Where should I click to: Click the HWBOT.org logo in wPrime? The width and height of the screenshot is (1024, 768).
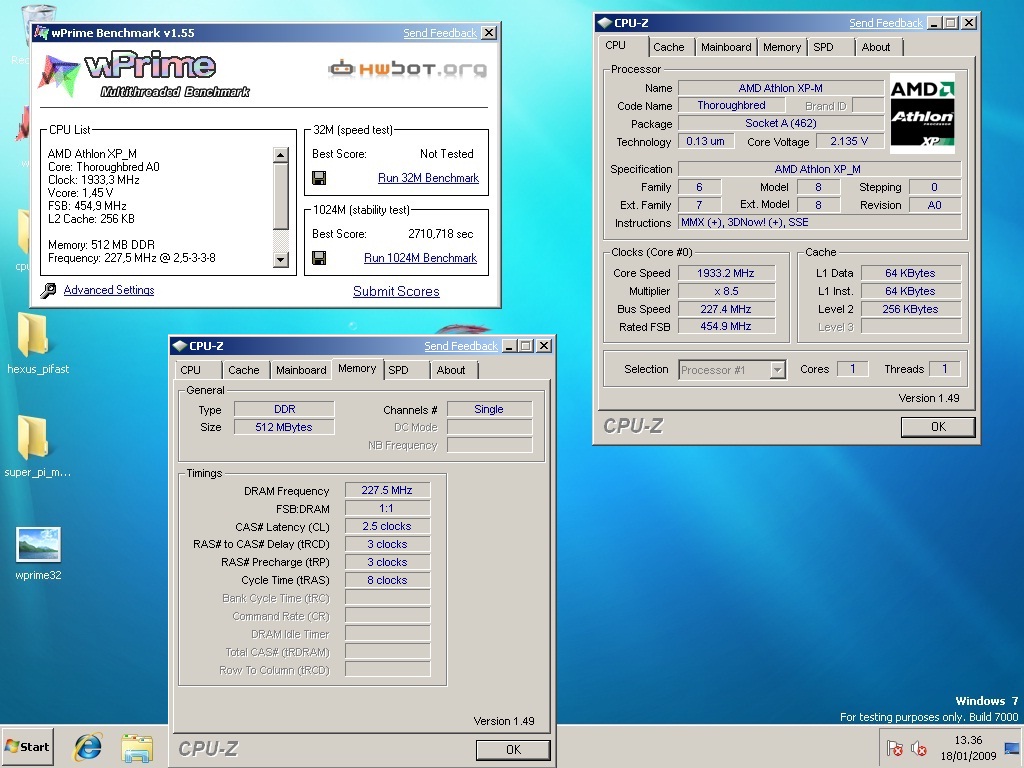pos(408,68)
